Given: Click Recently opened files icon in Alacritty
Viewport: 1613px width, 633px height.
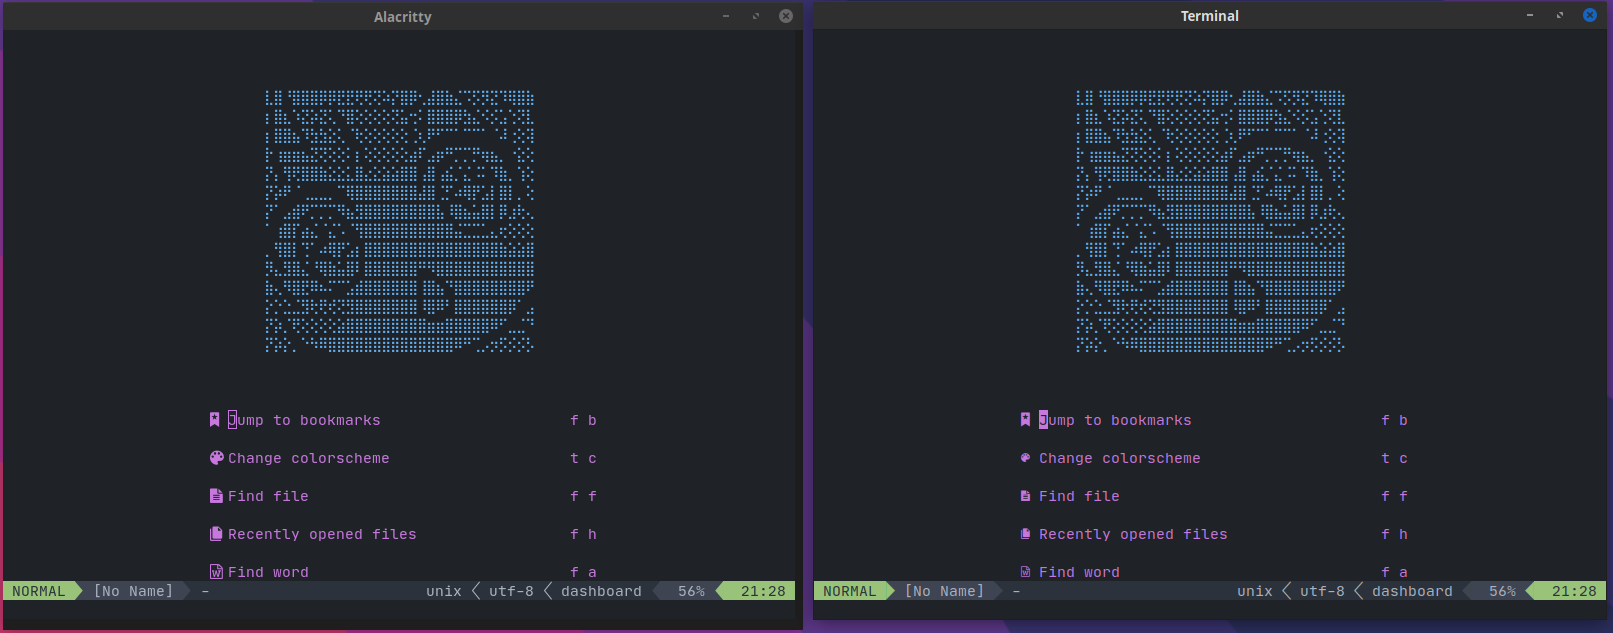Looking at the screenshot, I should (216, 534).
